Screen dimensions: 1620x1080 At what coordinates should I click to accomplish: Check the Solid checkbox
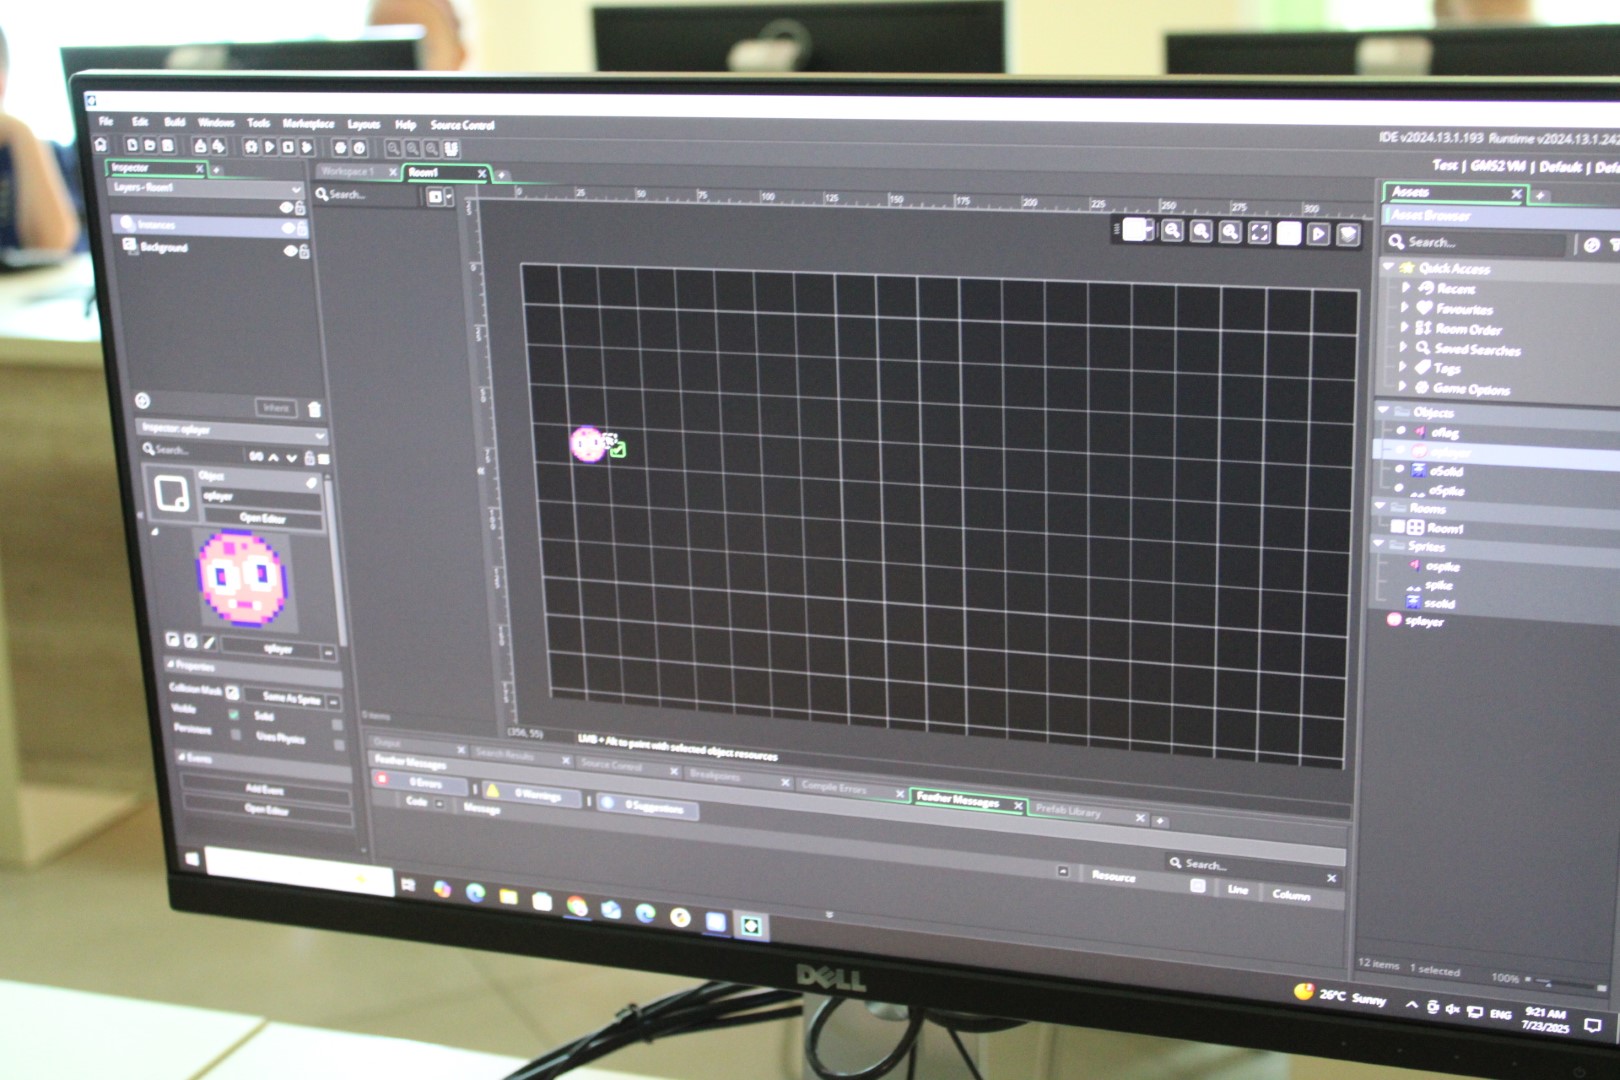pos(337,725)
